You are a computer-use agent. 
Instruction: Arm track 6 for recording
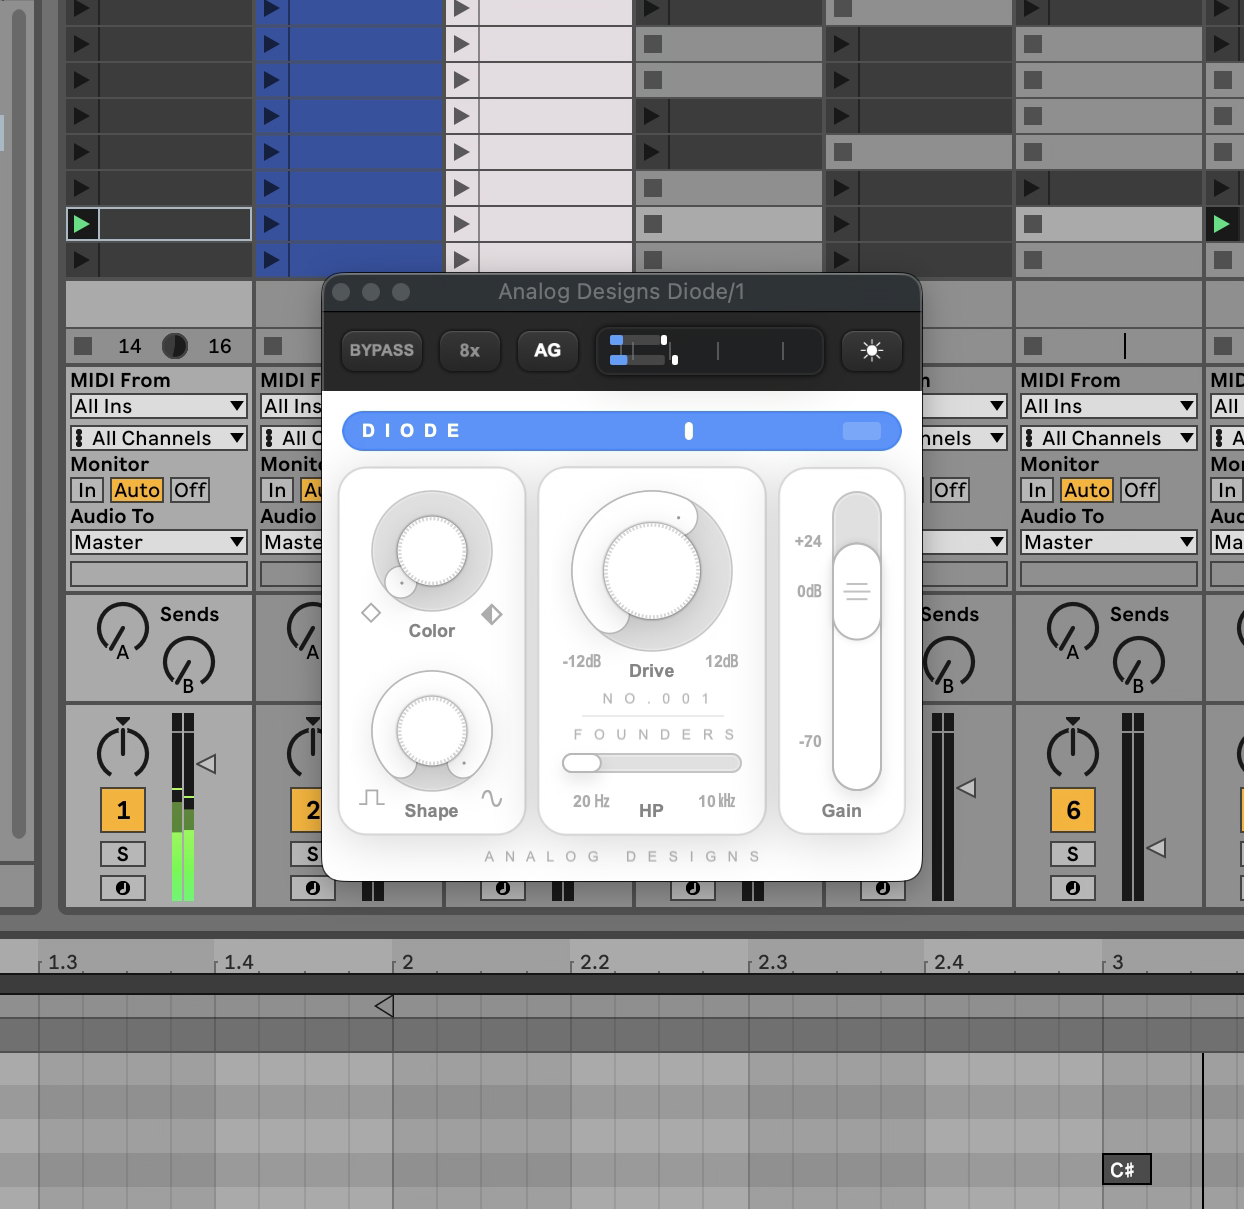click(x=1073, y=888)
